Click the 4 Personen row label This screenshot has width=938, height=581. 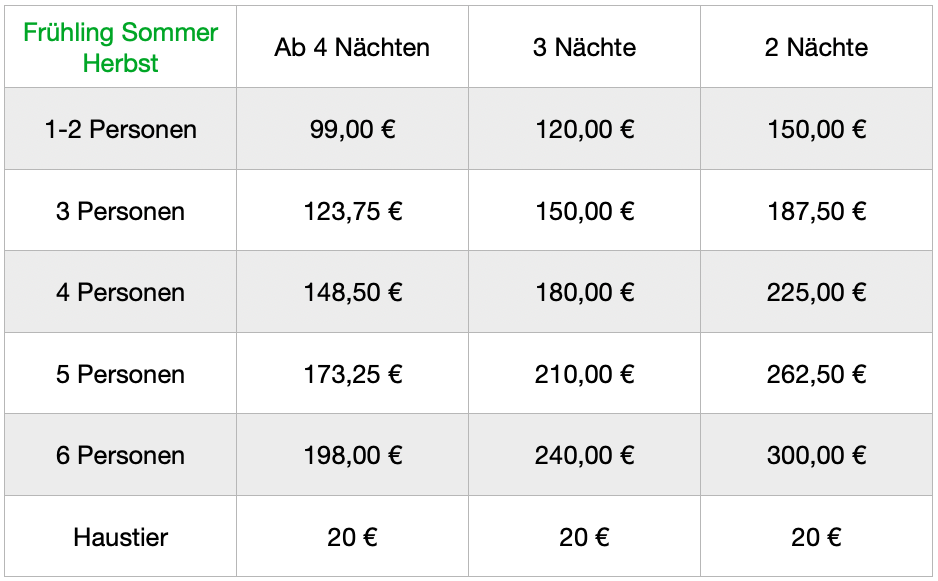point(120,292)
